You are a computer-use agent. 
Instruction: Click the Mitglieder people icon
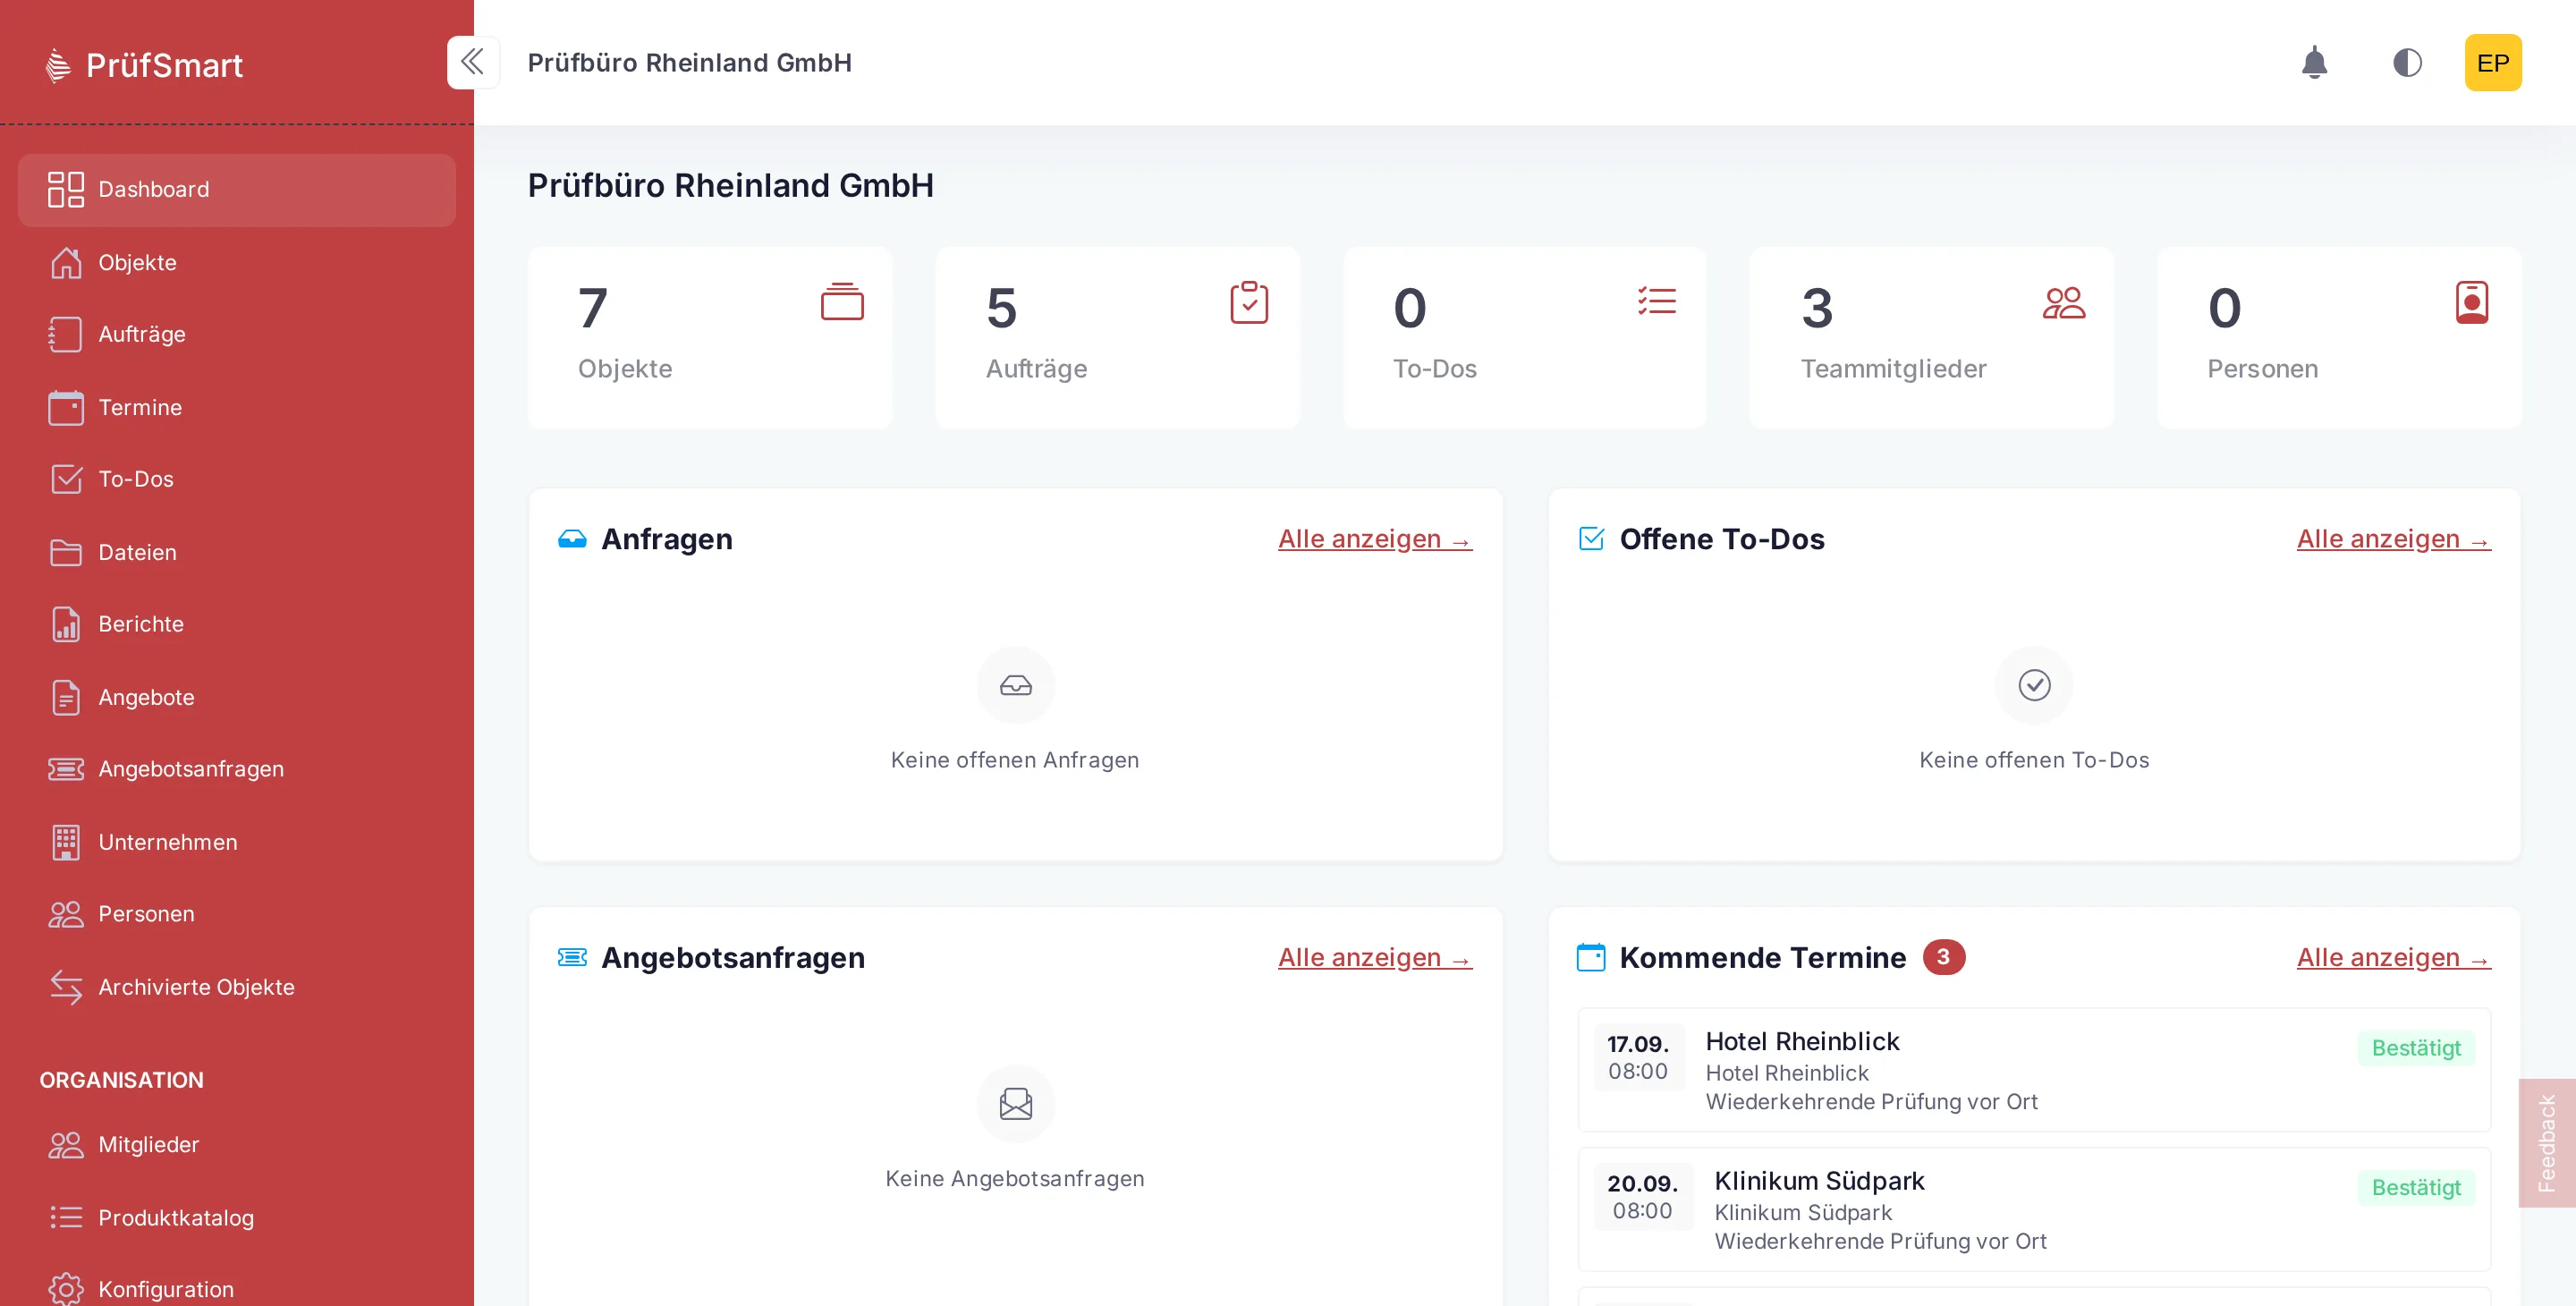tap(66, 1145)
